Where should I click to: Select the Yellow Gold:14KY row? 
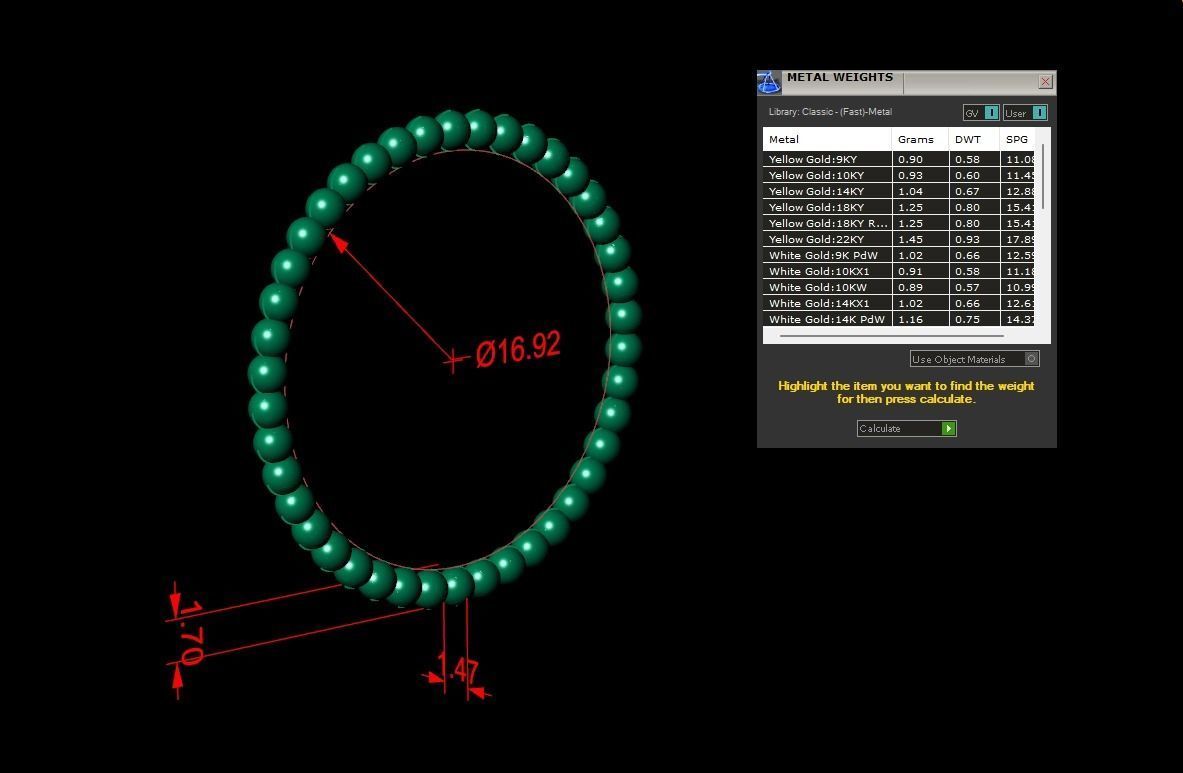click(898, 191)
